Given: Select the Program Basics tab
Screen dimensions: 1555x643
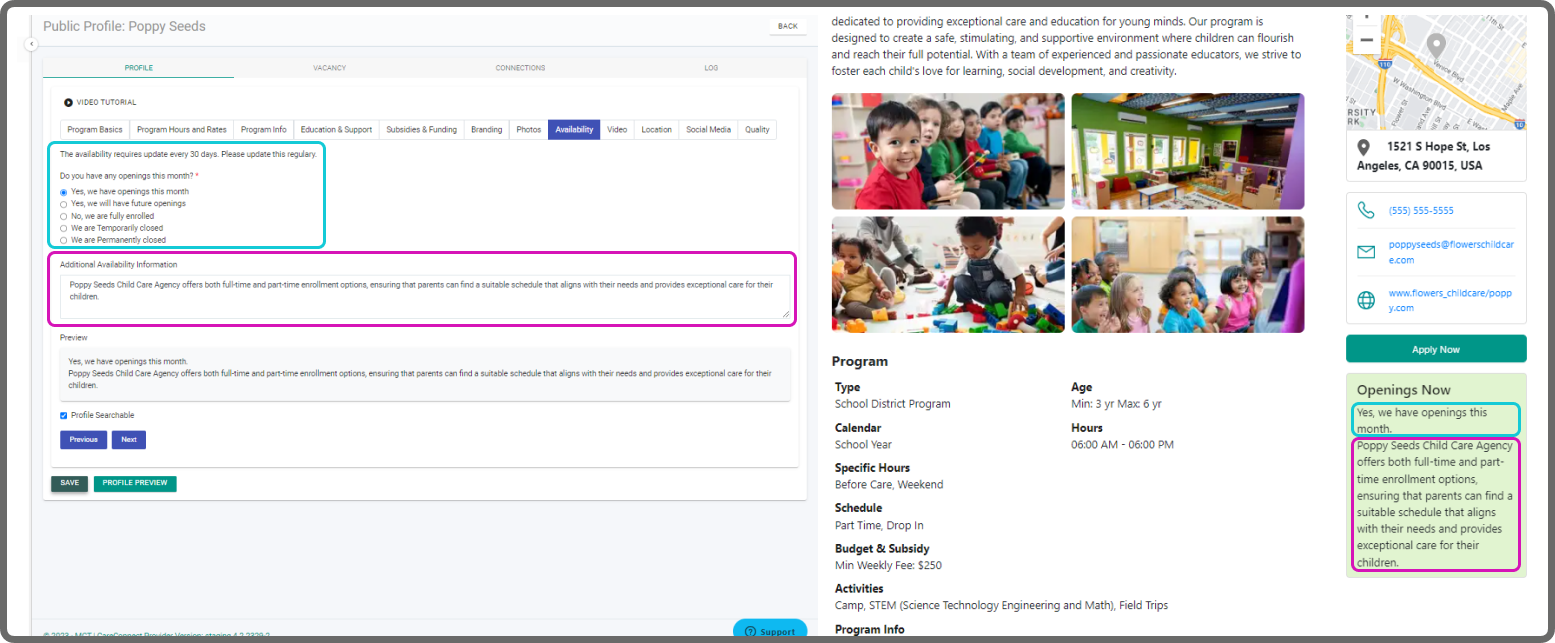Looking at the screenshot, I should click(95, 130).
